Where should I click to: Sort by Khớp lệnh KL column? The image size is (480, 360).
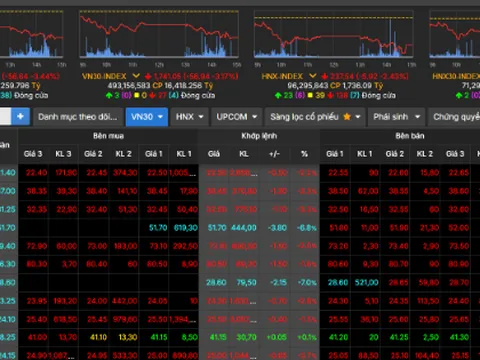pyautogui.click(x=244, y=154)
